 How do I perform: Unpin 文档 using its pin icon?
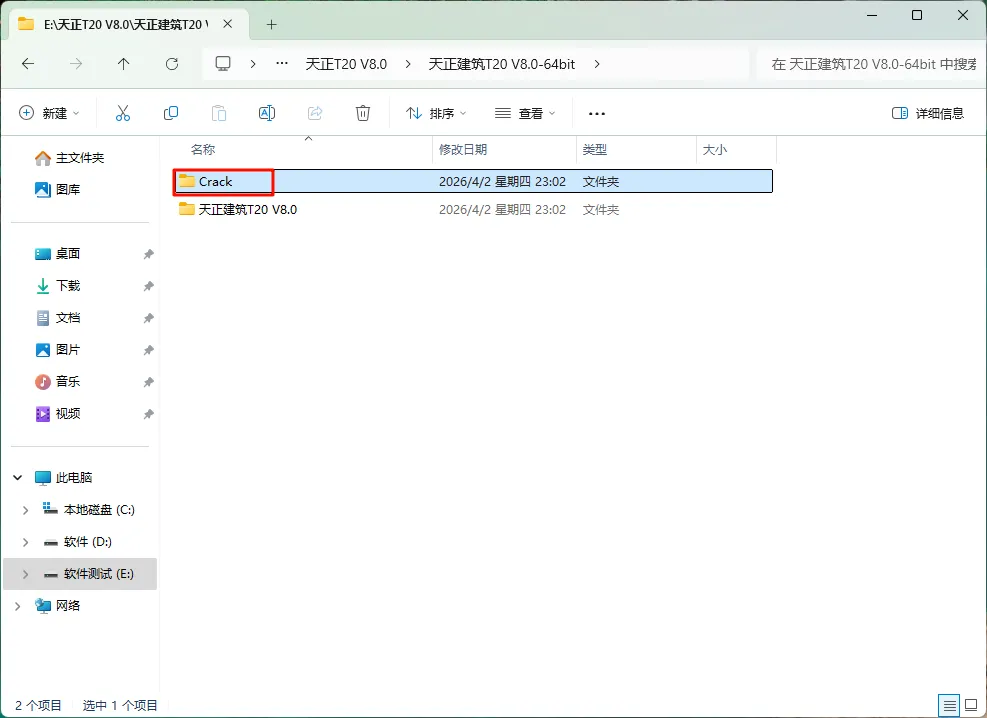pyautogui.click(x=149, y=318)
